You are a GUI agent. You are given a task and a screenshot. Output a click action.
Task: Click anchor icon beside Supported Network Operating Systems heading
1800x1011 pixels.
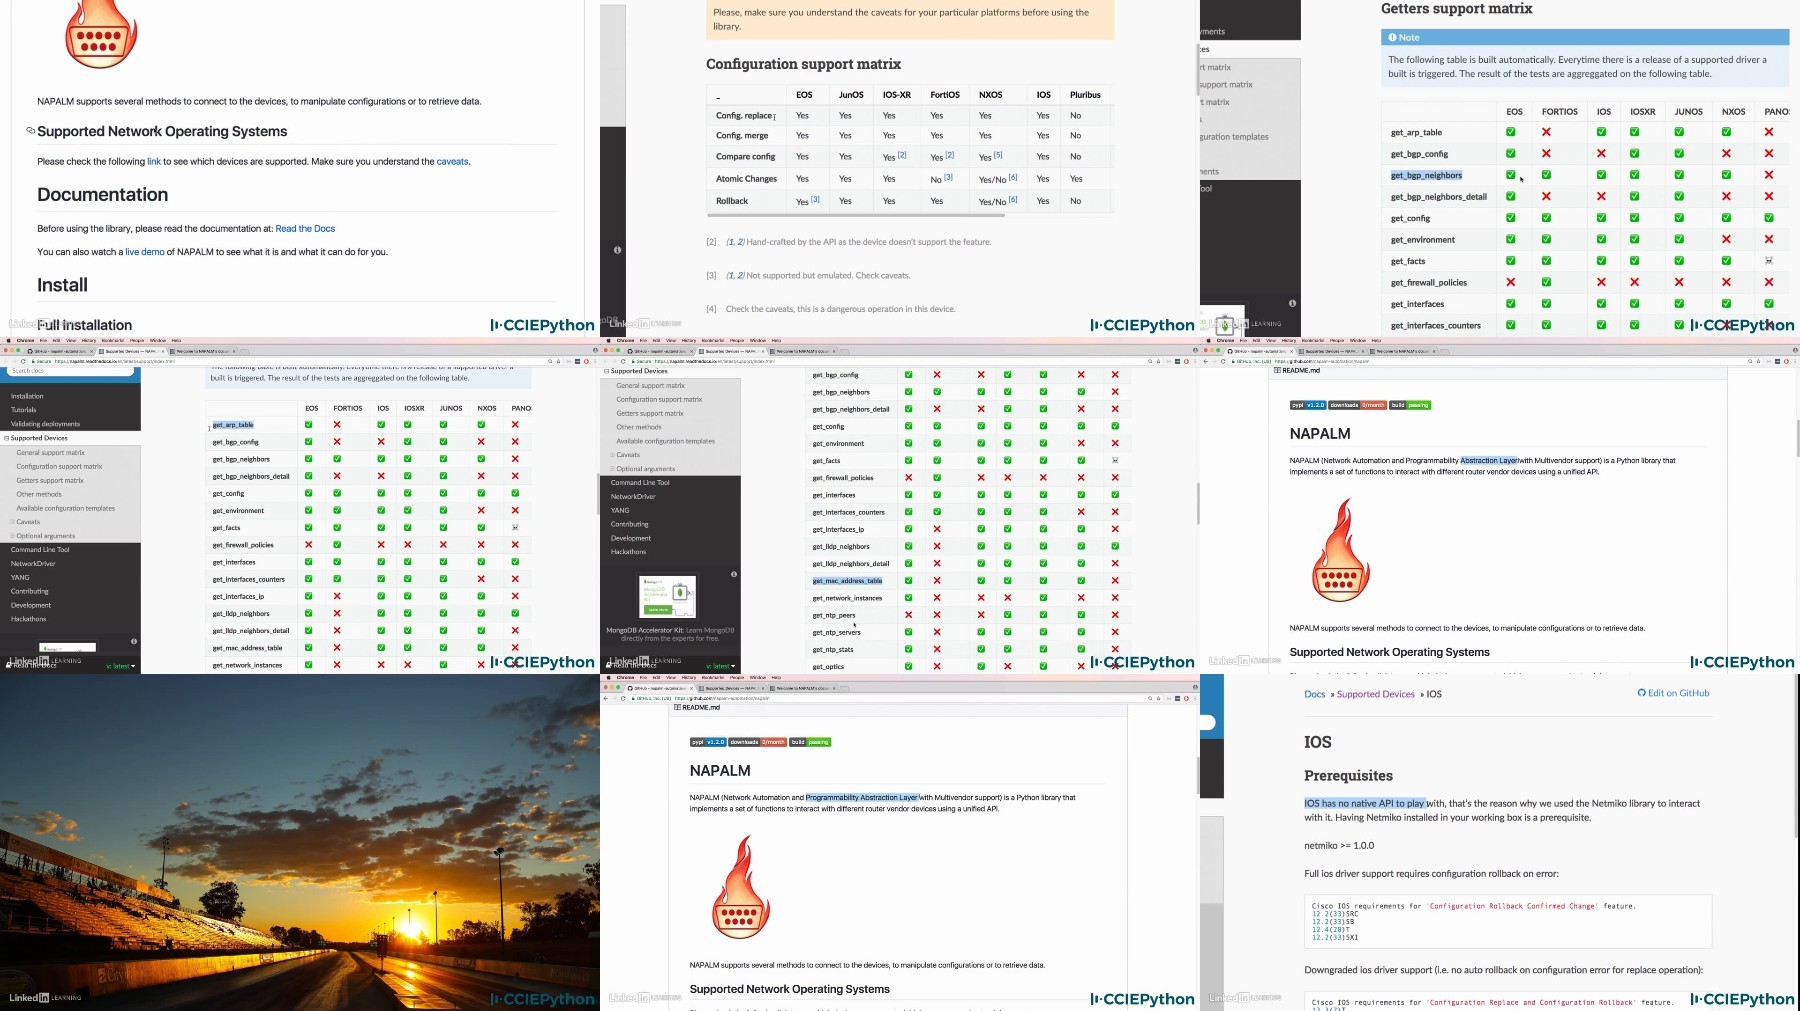click(30, 131)
